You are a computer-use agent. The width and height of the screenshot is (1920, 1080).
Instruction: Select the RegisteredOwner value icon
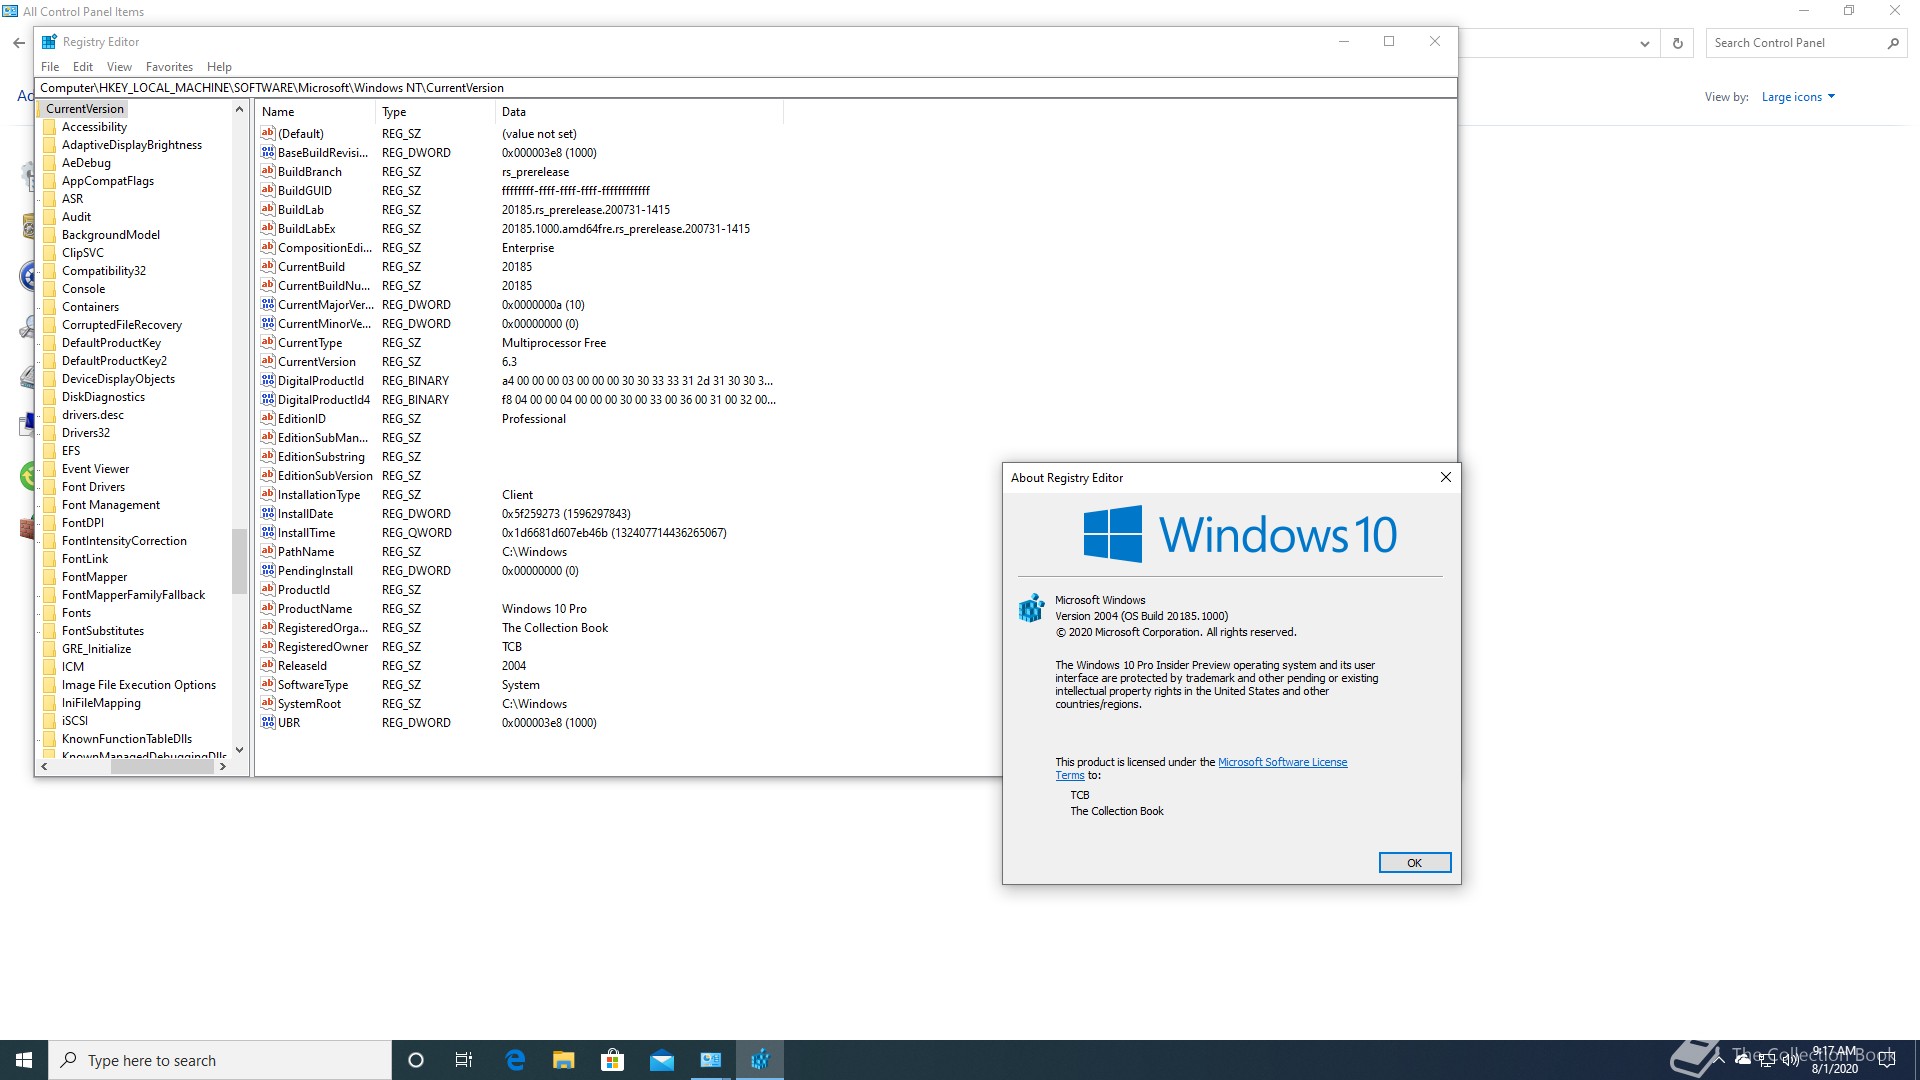click(268, 646)
